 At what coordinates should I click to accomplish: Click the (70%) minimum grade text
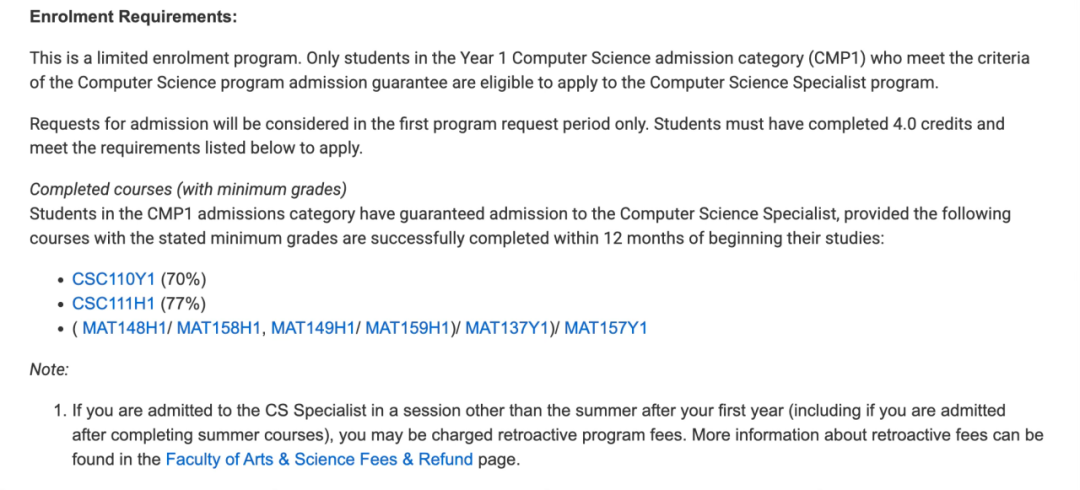pyautogui.click(x=183, y=280)
